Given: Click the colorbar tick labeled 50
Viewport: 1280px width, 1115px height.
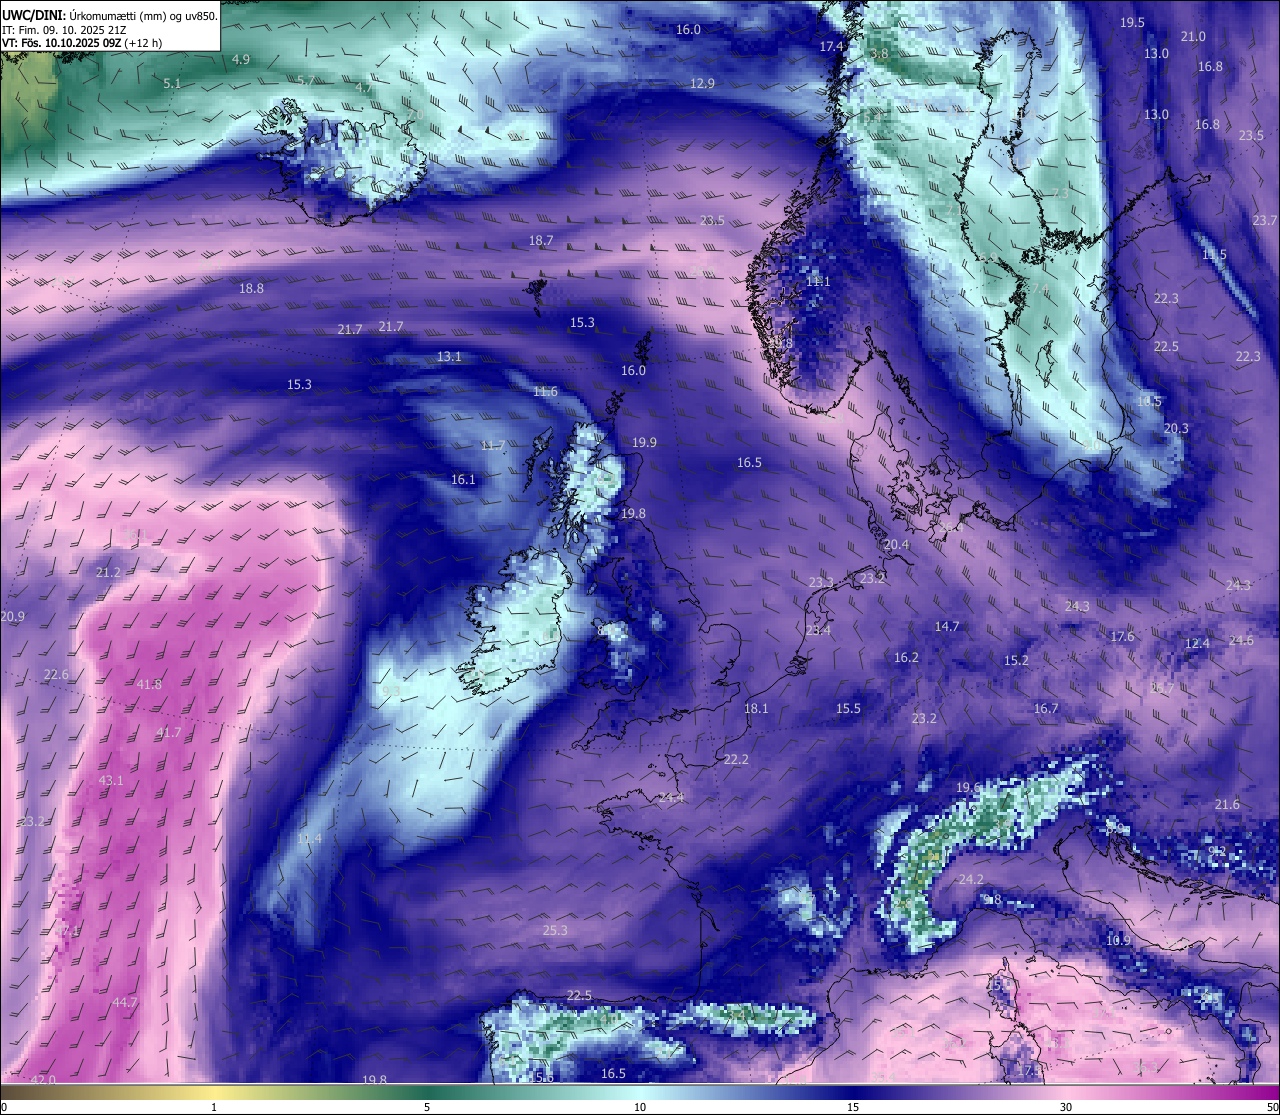Looking at the screenshot, I should pos(1272,1107).
